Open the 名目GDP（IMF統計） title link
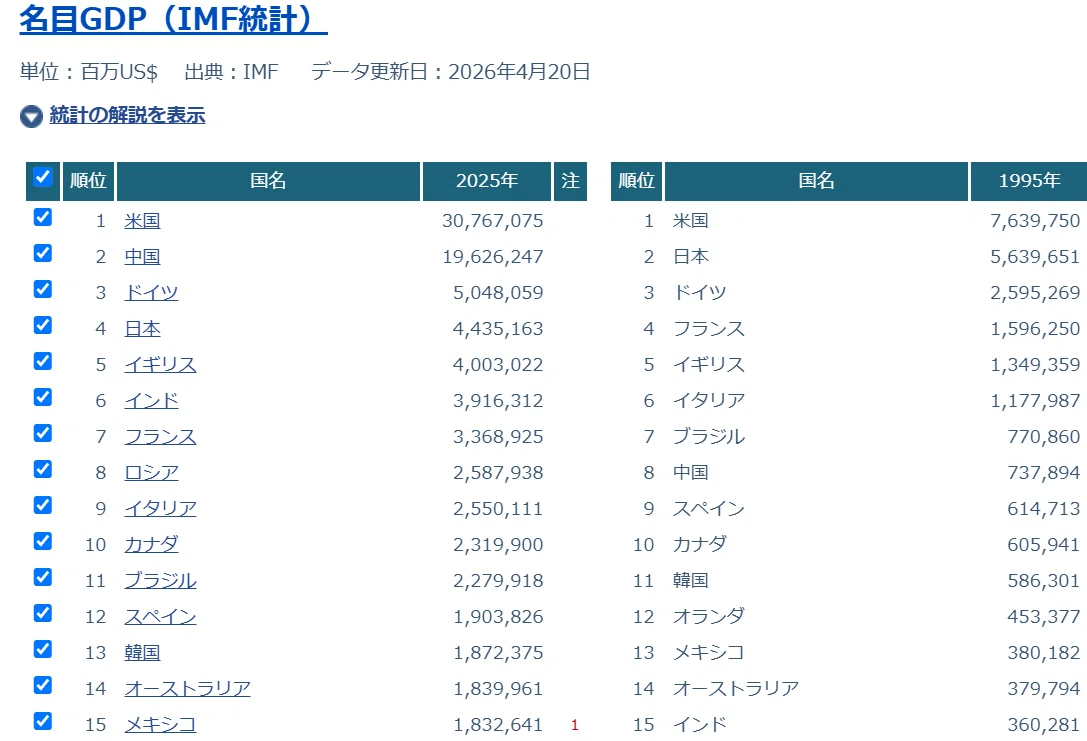 coord(173,19)
